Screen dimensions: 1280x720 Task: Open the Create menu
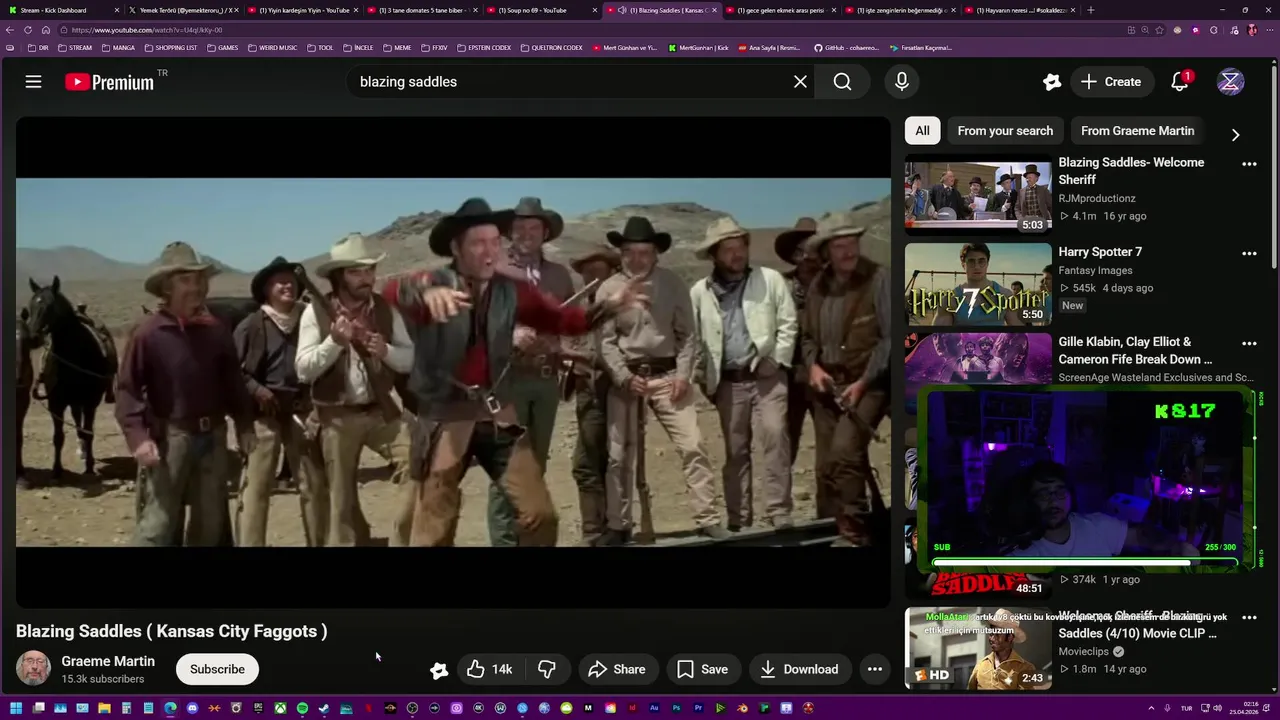(1110, 82)
